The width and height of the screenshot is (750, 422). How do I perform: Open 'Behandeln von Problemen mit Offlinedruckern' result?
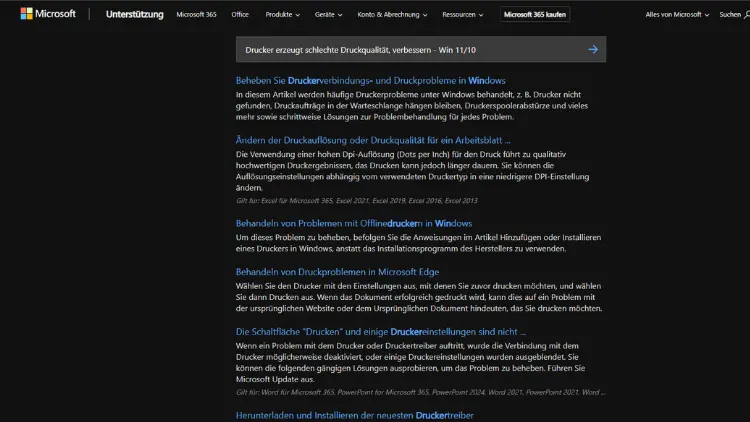353,223
